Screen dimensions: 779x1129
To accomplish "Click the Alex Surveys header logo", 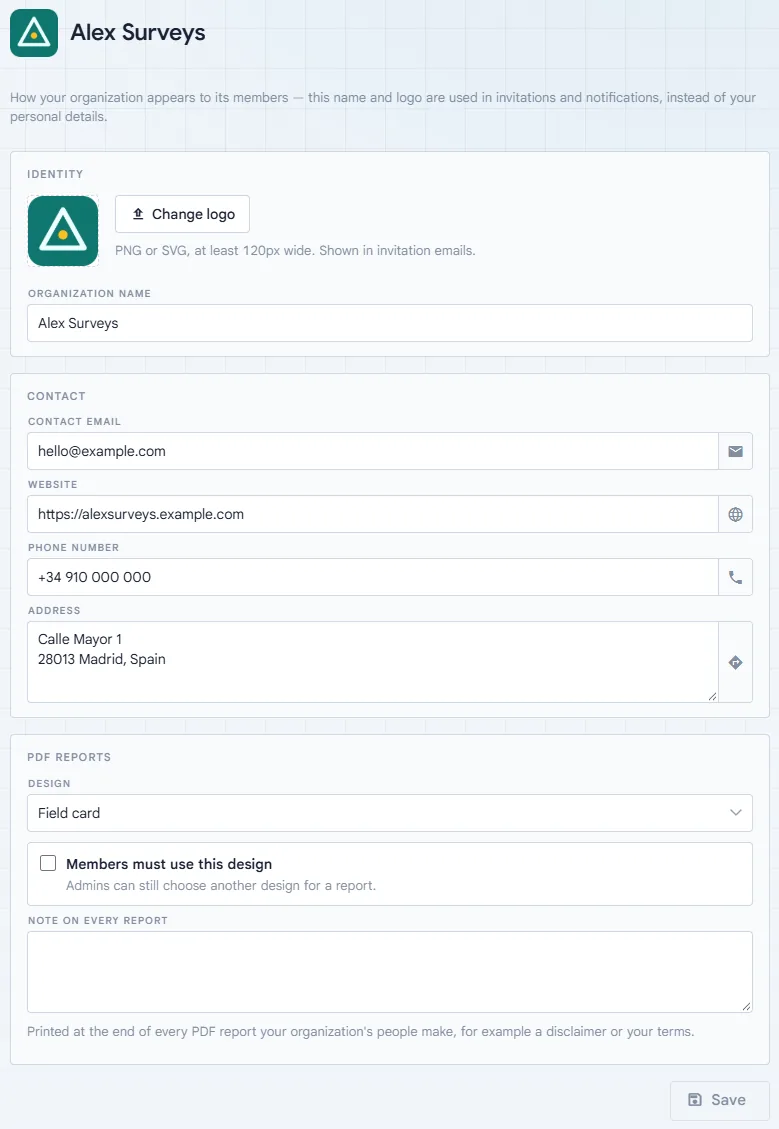I will coord(34,33).
